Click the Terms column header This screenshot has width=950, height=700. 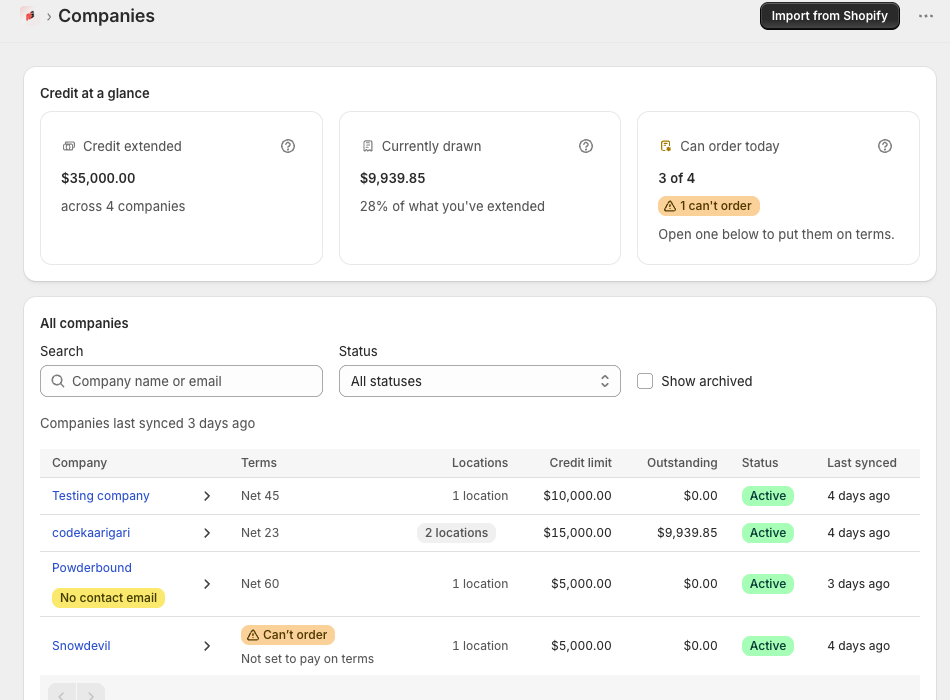pos(259,463)
